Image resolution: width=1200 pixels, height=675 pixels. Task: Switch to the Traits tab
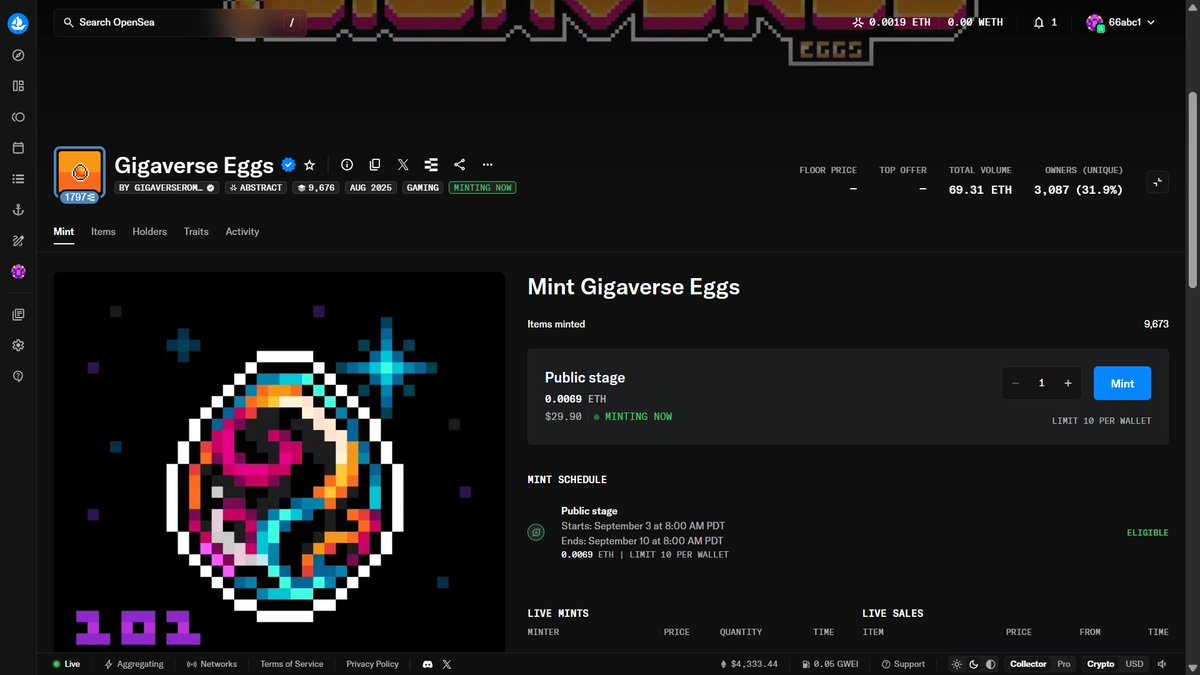tap(196, 231)
